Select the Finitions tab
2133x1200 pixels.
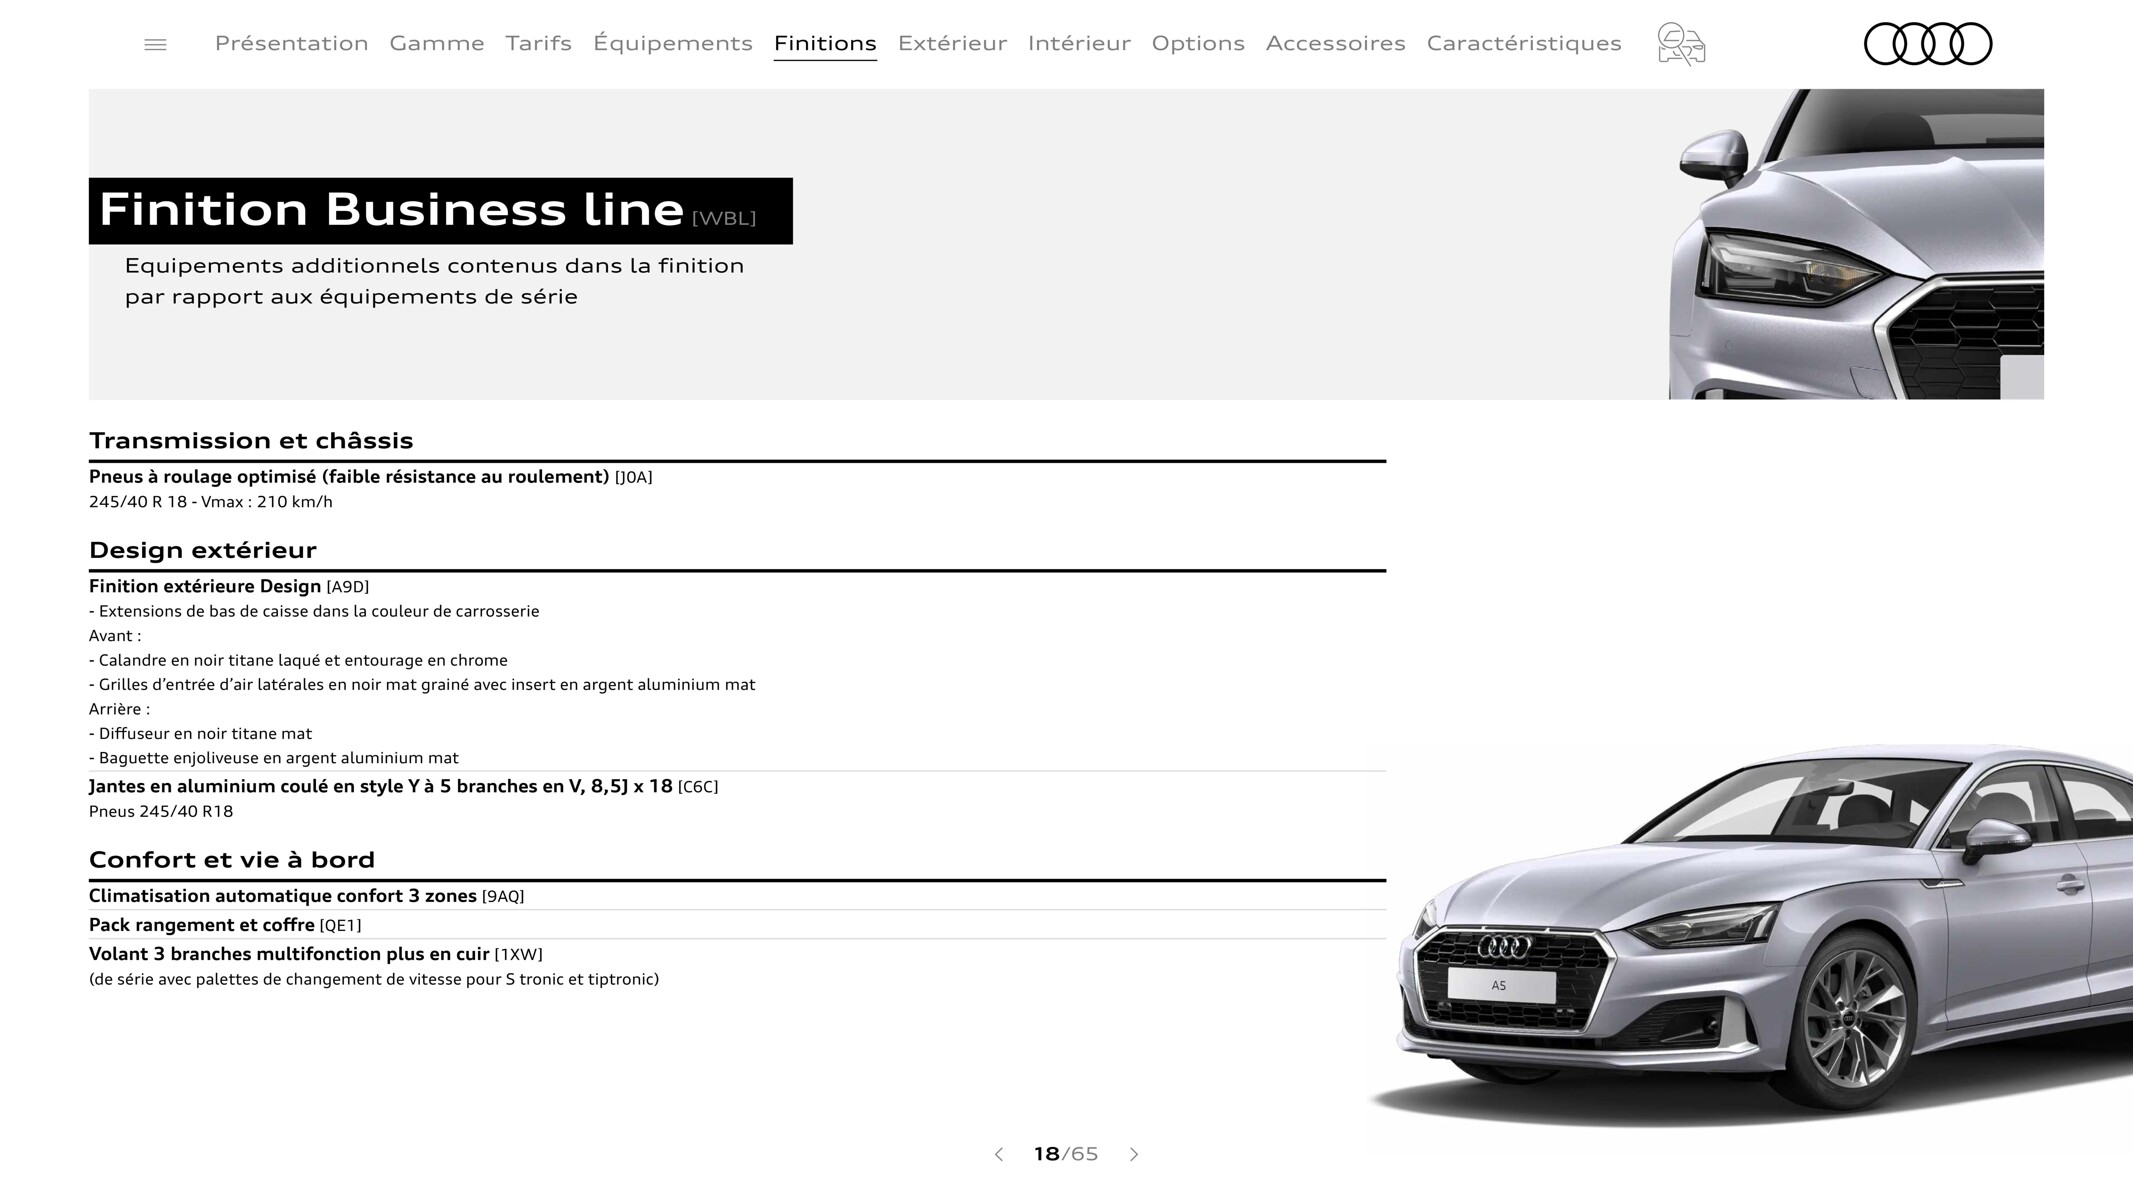(x=825, y=43)
